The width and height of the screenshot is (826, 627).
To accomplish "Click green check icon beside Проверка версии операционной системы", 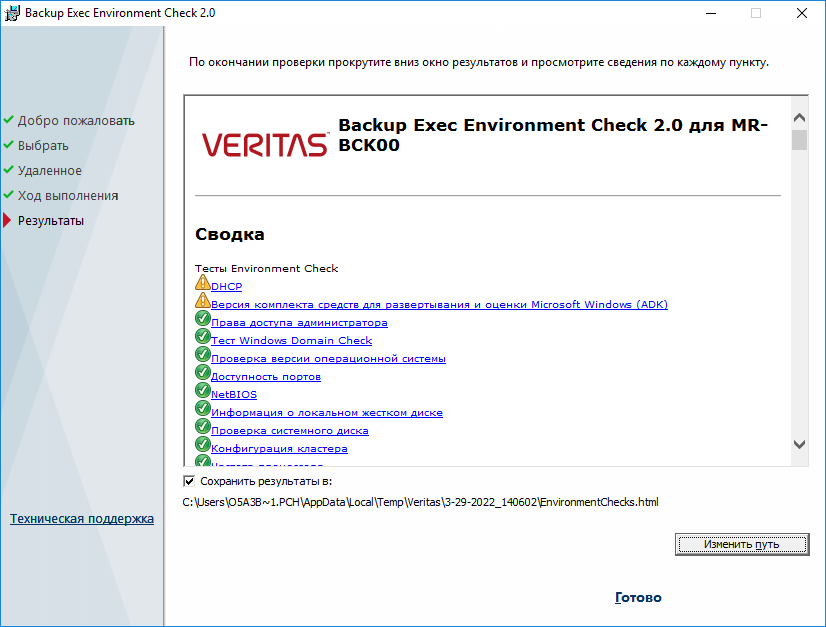I will point(203,355).
